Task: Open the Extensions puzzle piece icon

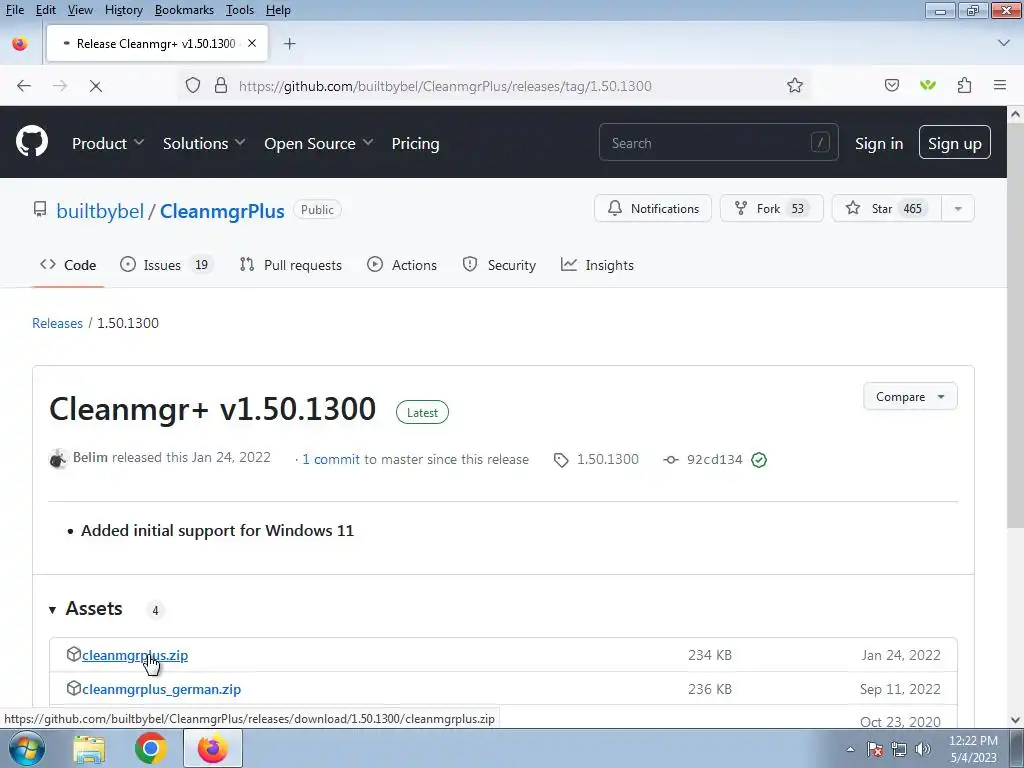Action: (x=964, y=86)
